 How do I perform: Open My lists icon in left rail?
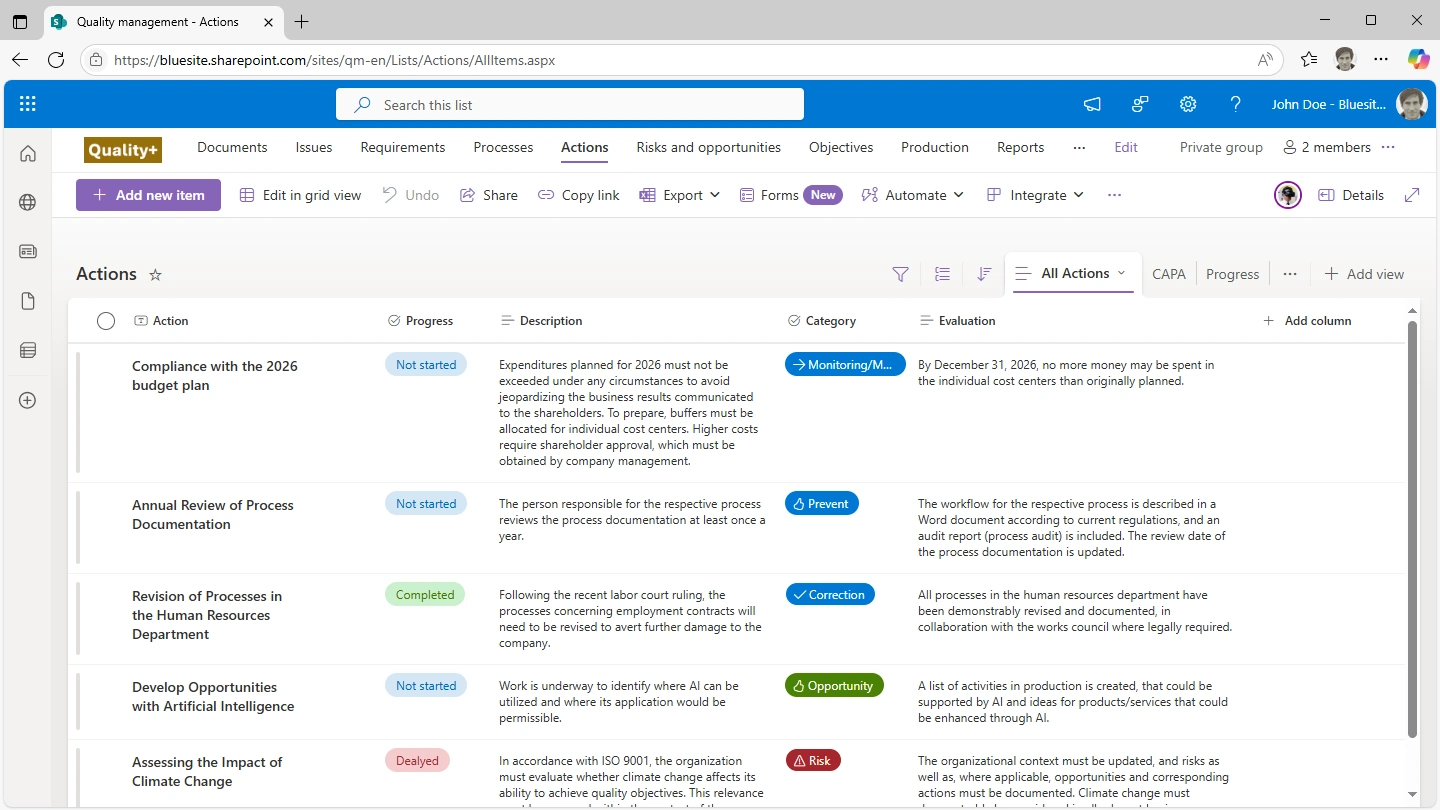tap(28, 350)
